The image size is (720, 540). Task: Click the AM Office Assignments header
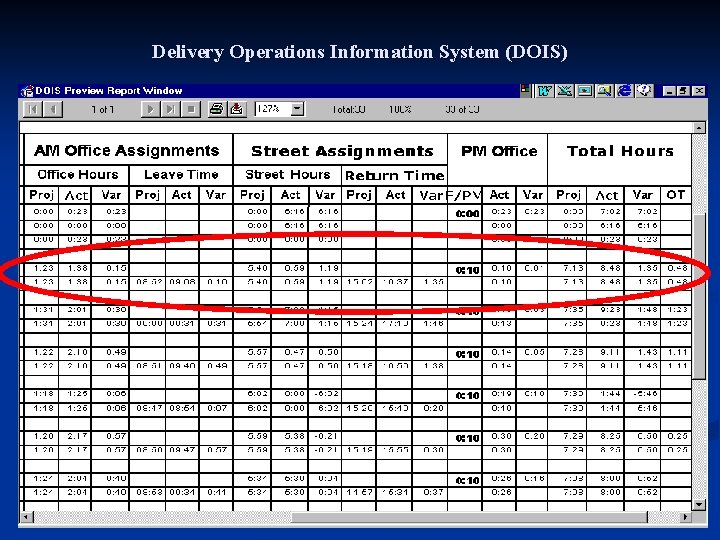coord(127,151)
